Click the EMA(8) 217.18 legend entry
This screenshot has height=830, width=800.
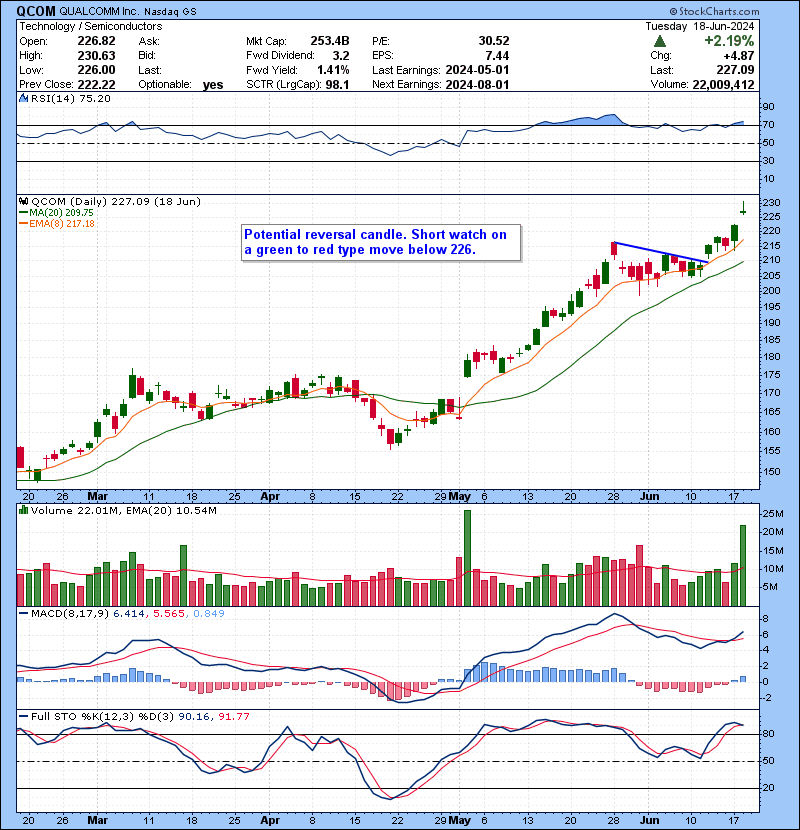(56, 223)
